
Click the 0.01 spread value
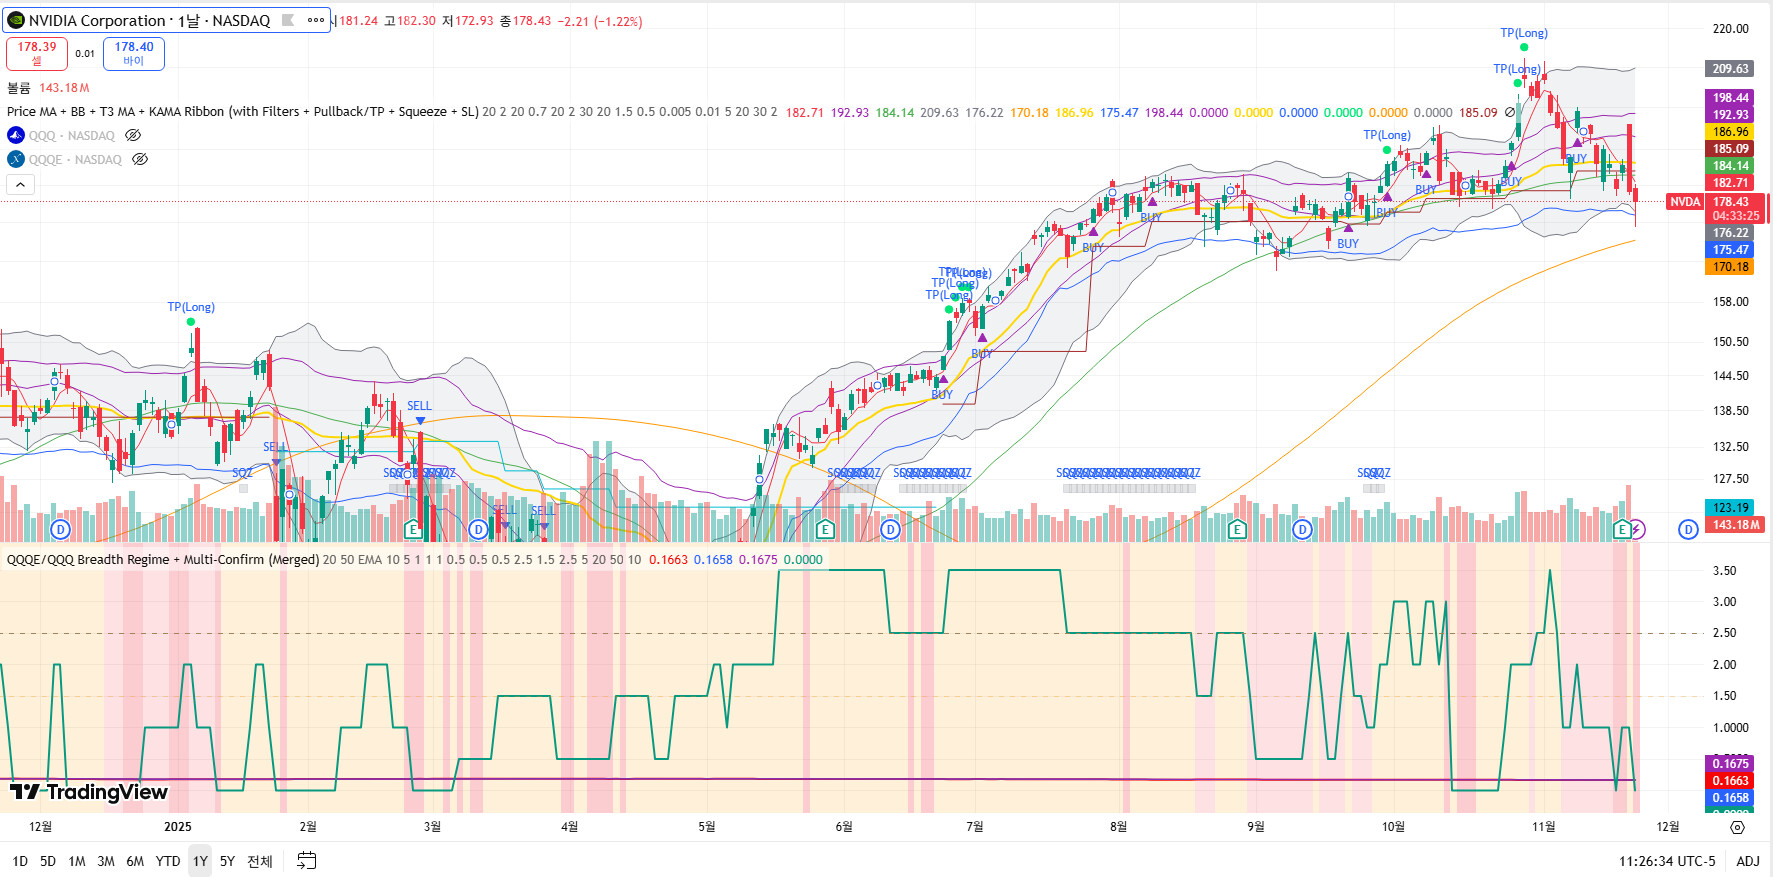(x=85, y=54)
